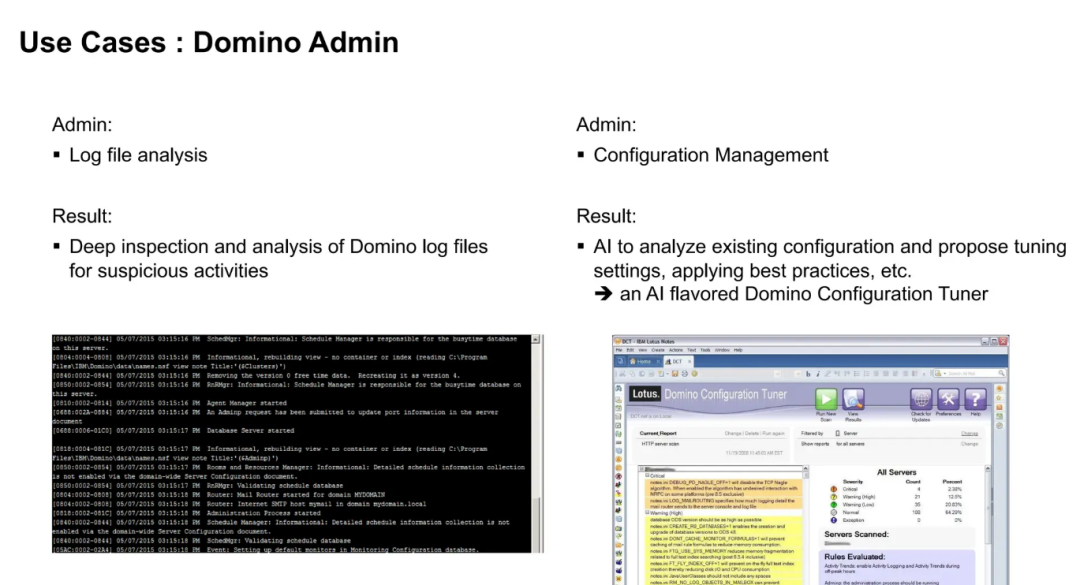Click the save floppy icon in toolbar

click(675, 373)
